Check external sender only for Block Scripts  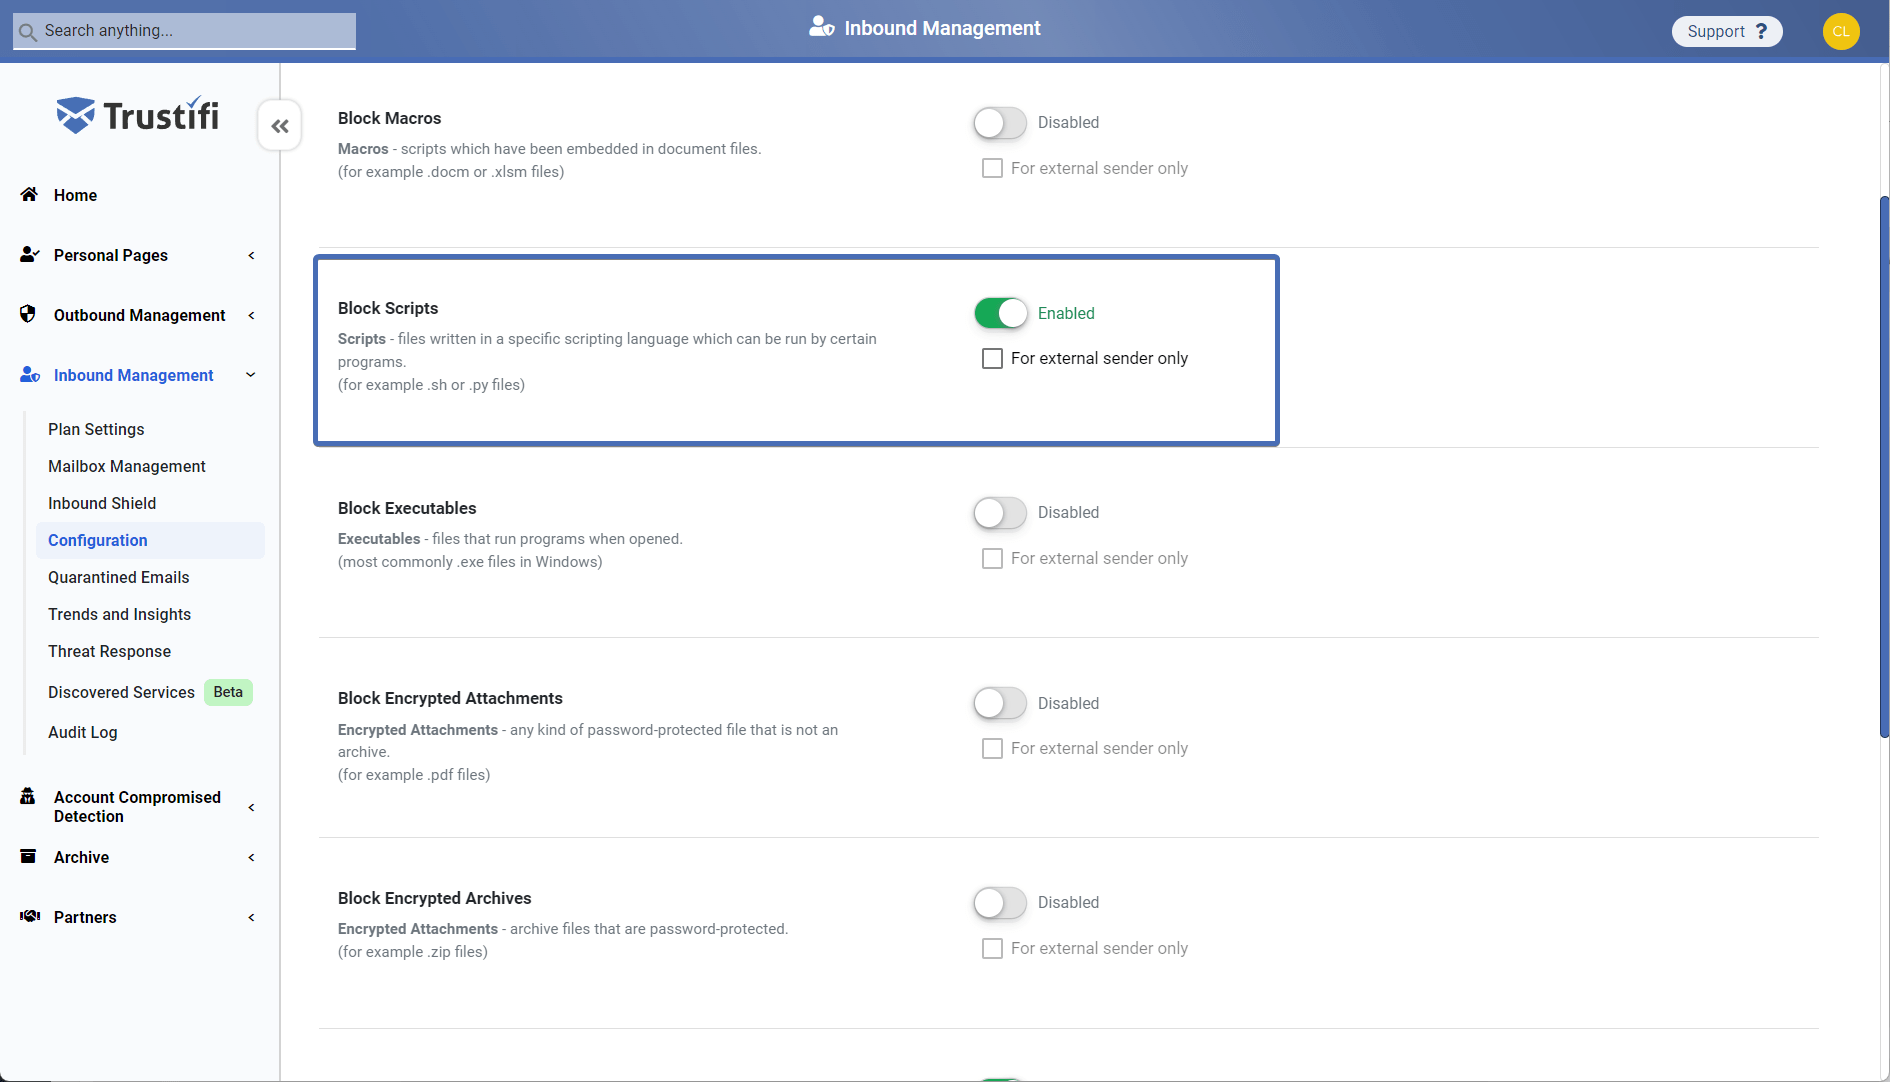(992, 358)
